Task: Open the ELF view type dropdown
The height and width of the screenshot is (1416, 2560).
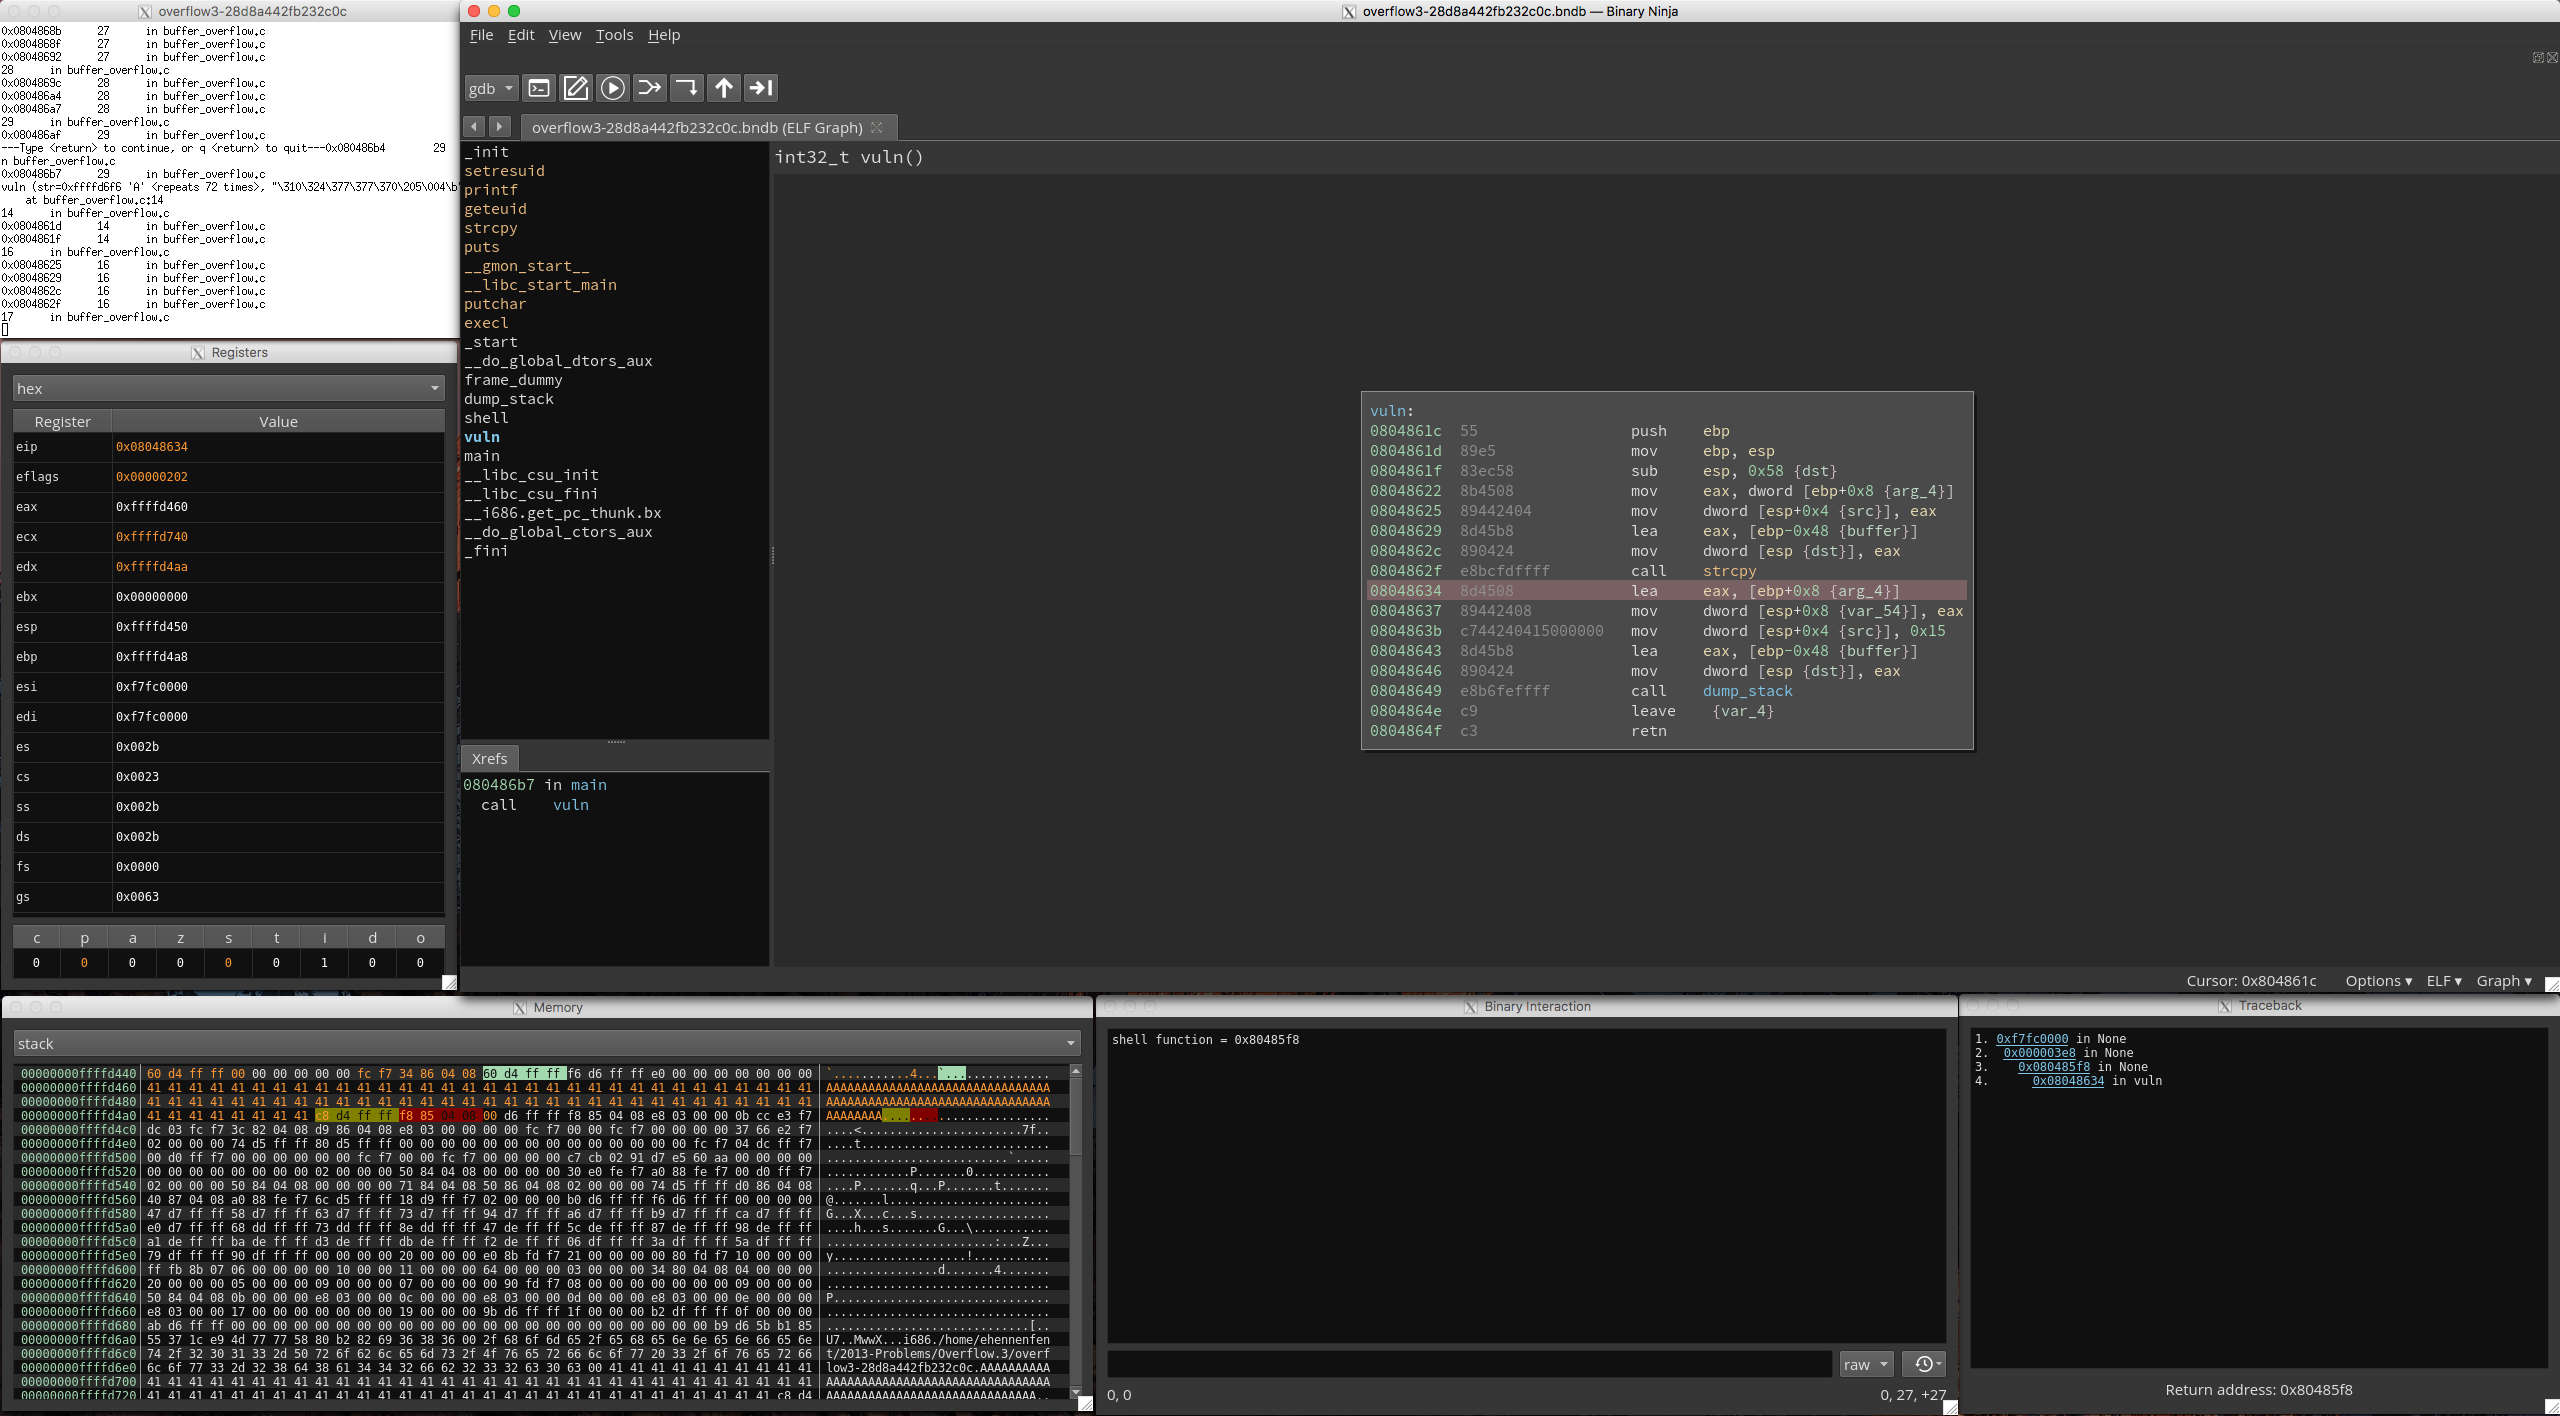Action: [x=2444, y=981]
